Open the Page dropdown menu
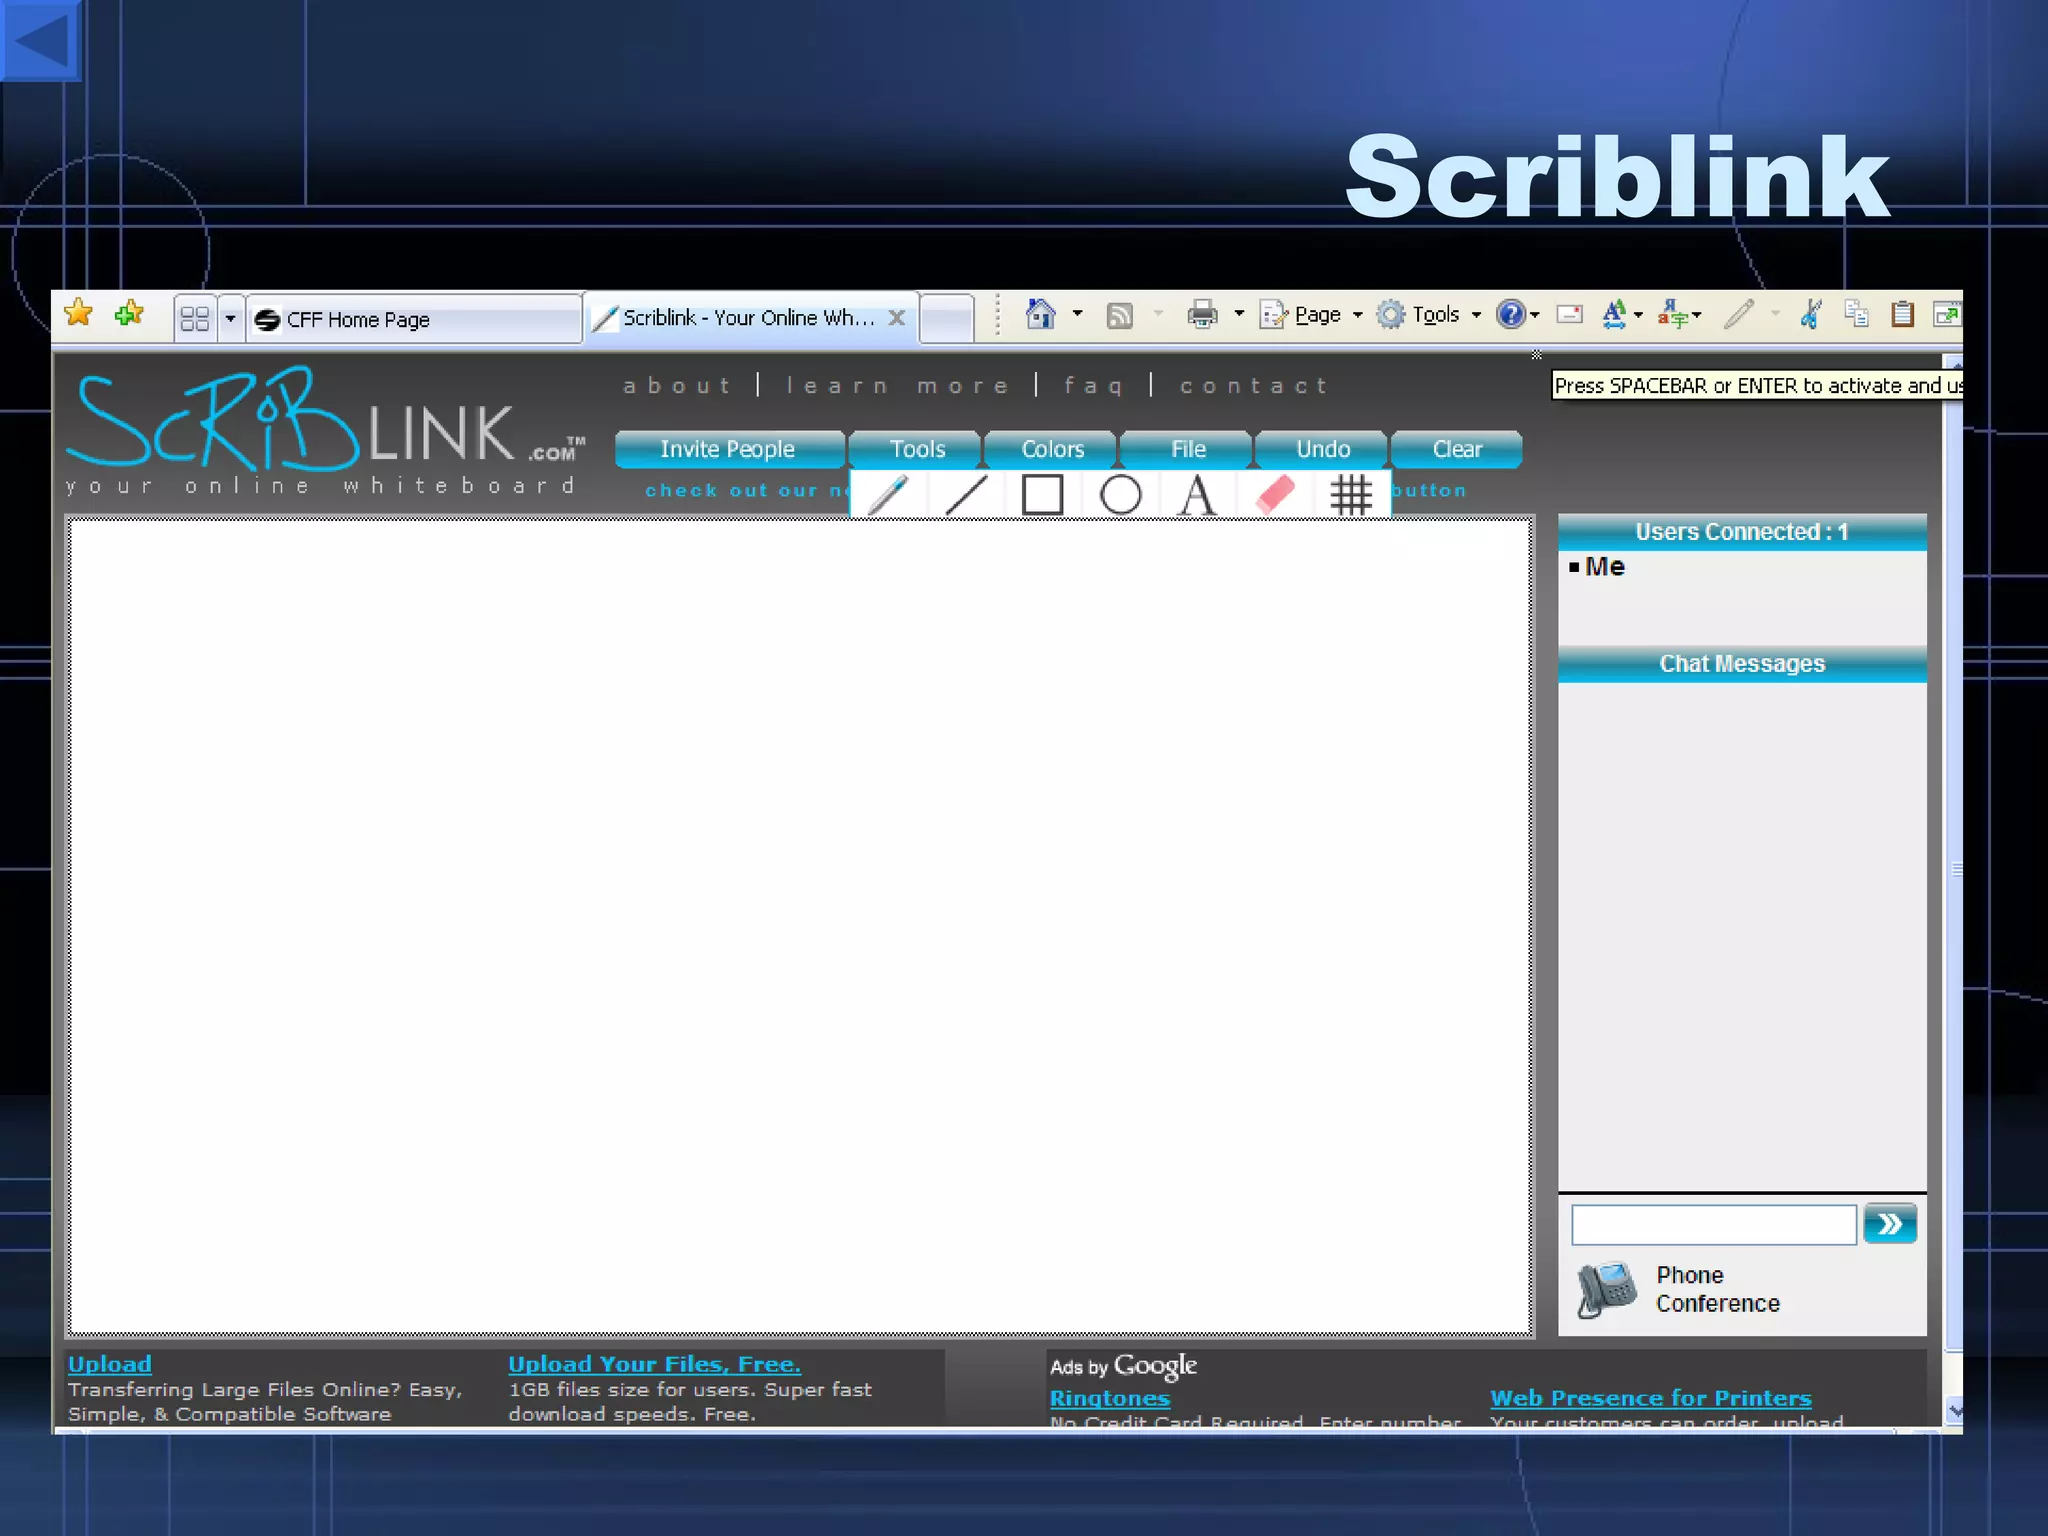The width and height of the screenshot is (2048, 1536). [x=1311, y=315]
